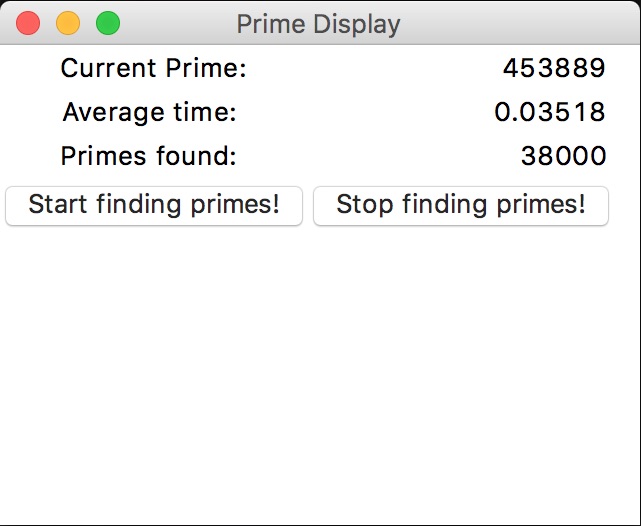
Task: Click the bottom edge of the window
Action: [x=320, y=523]
